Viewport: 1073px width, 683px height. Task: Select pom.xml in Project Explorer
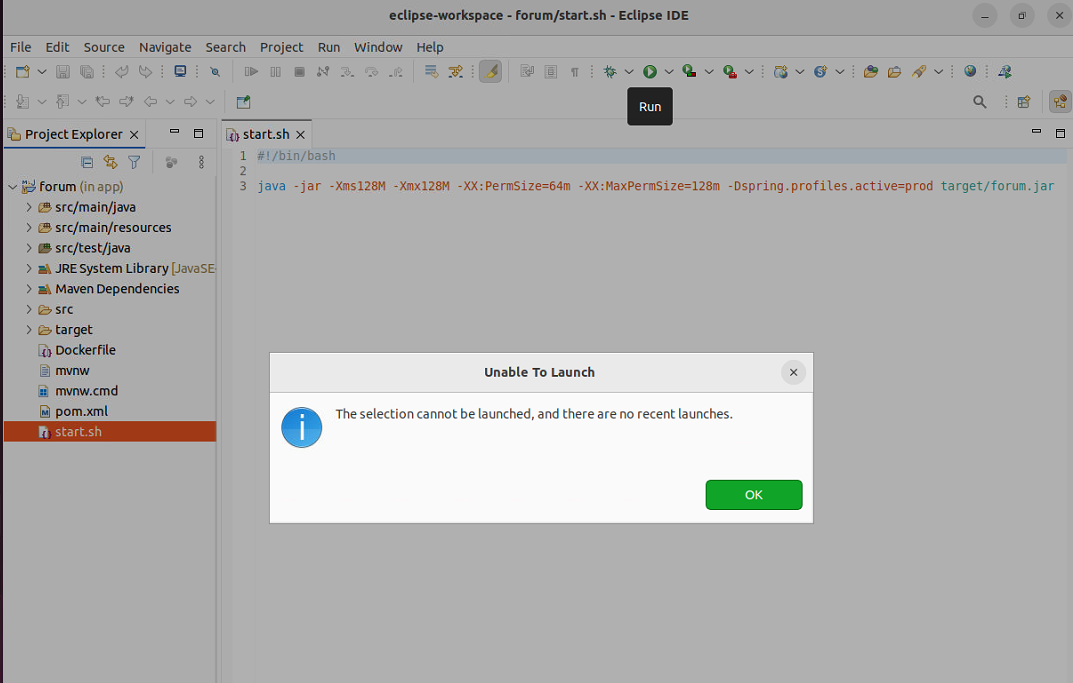(x=81, y=411)
